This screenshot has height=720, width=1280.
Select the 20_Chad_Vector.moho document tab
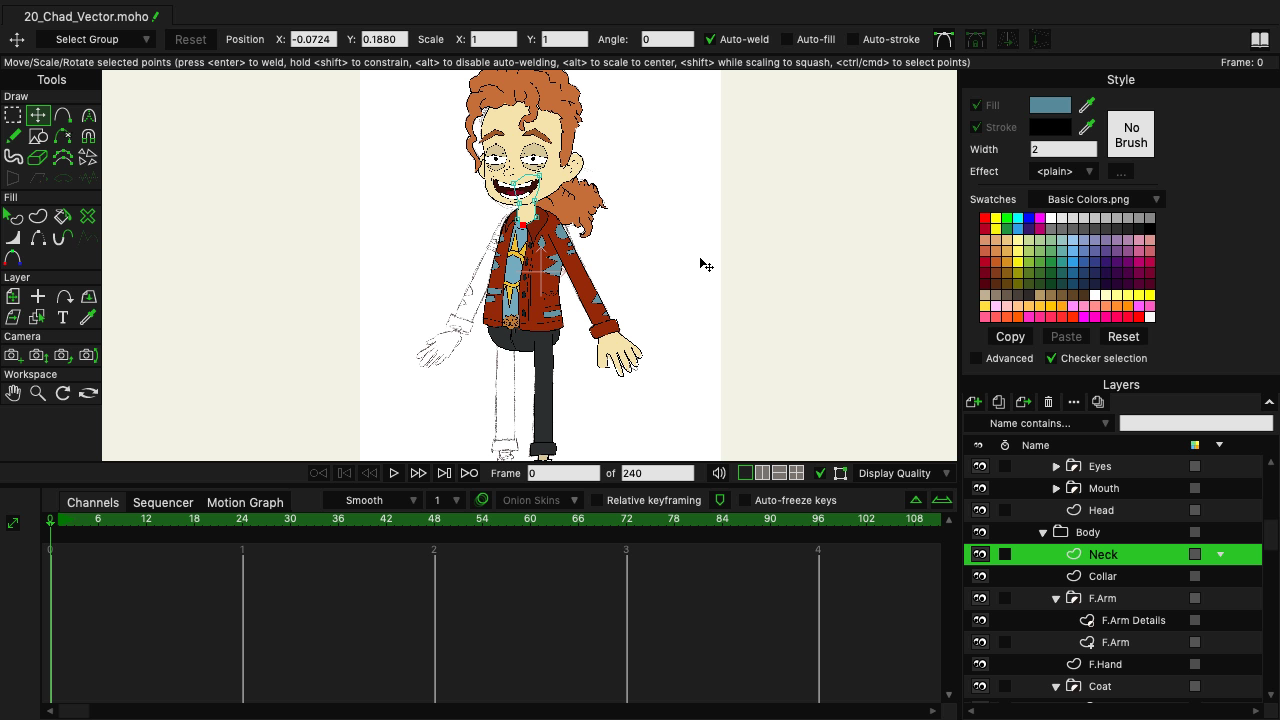click(86, 16)
